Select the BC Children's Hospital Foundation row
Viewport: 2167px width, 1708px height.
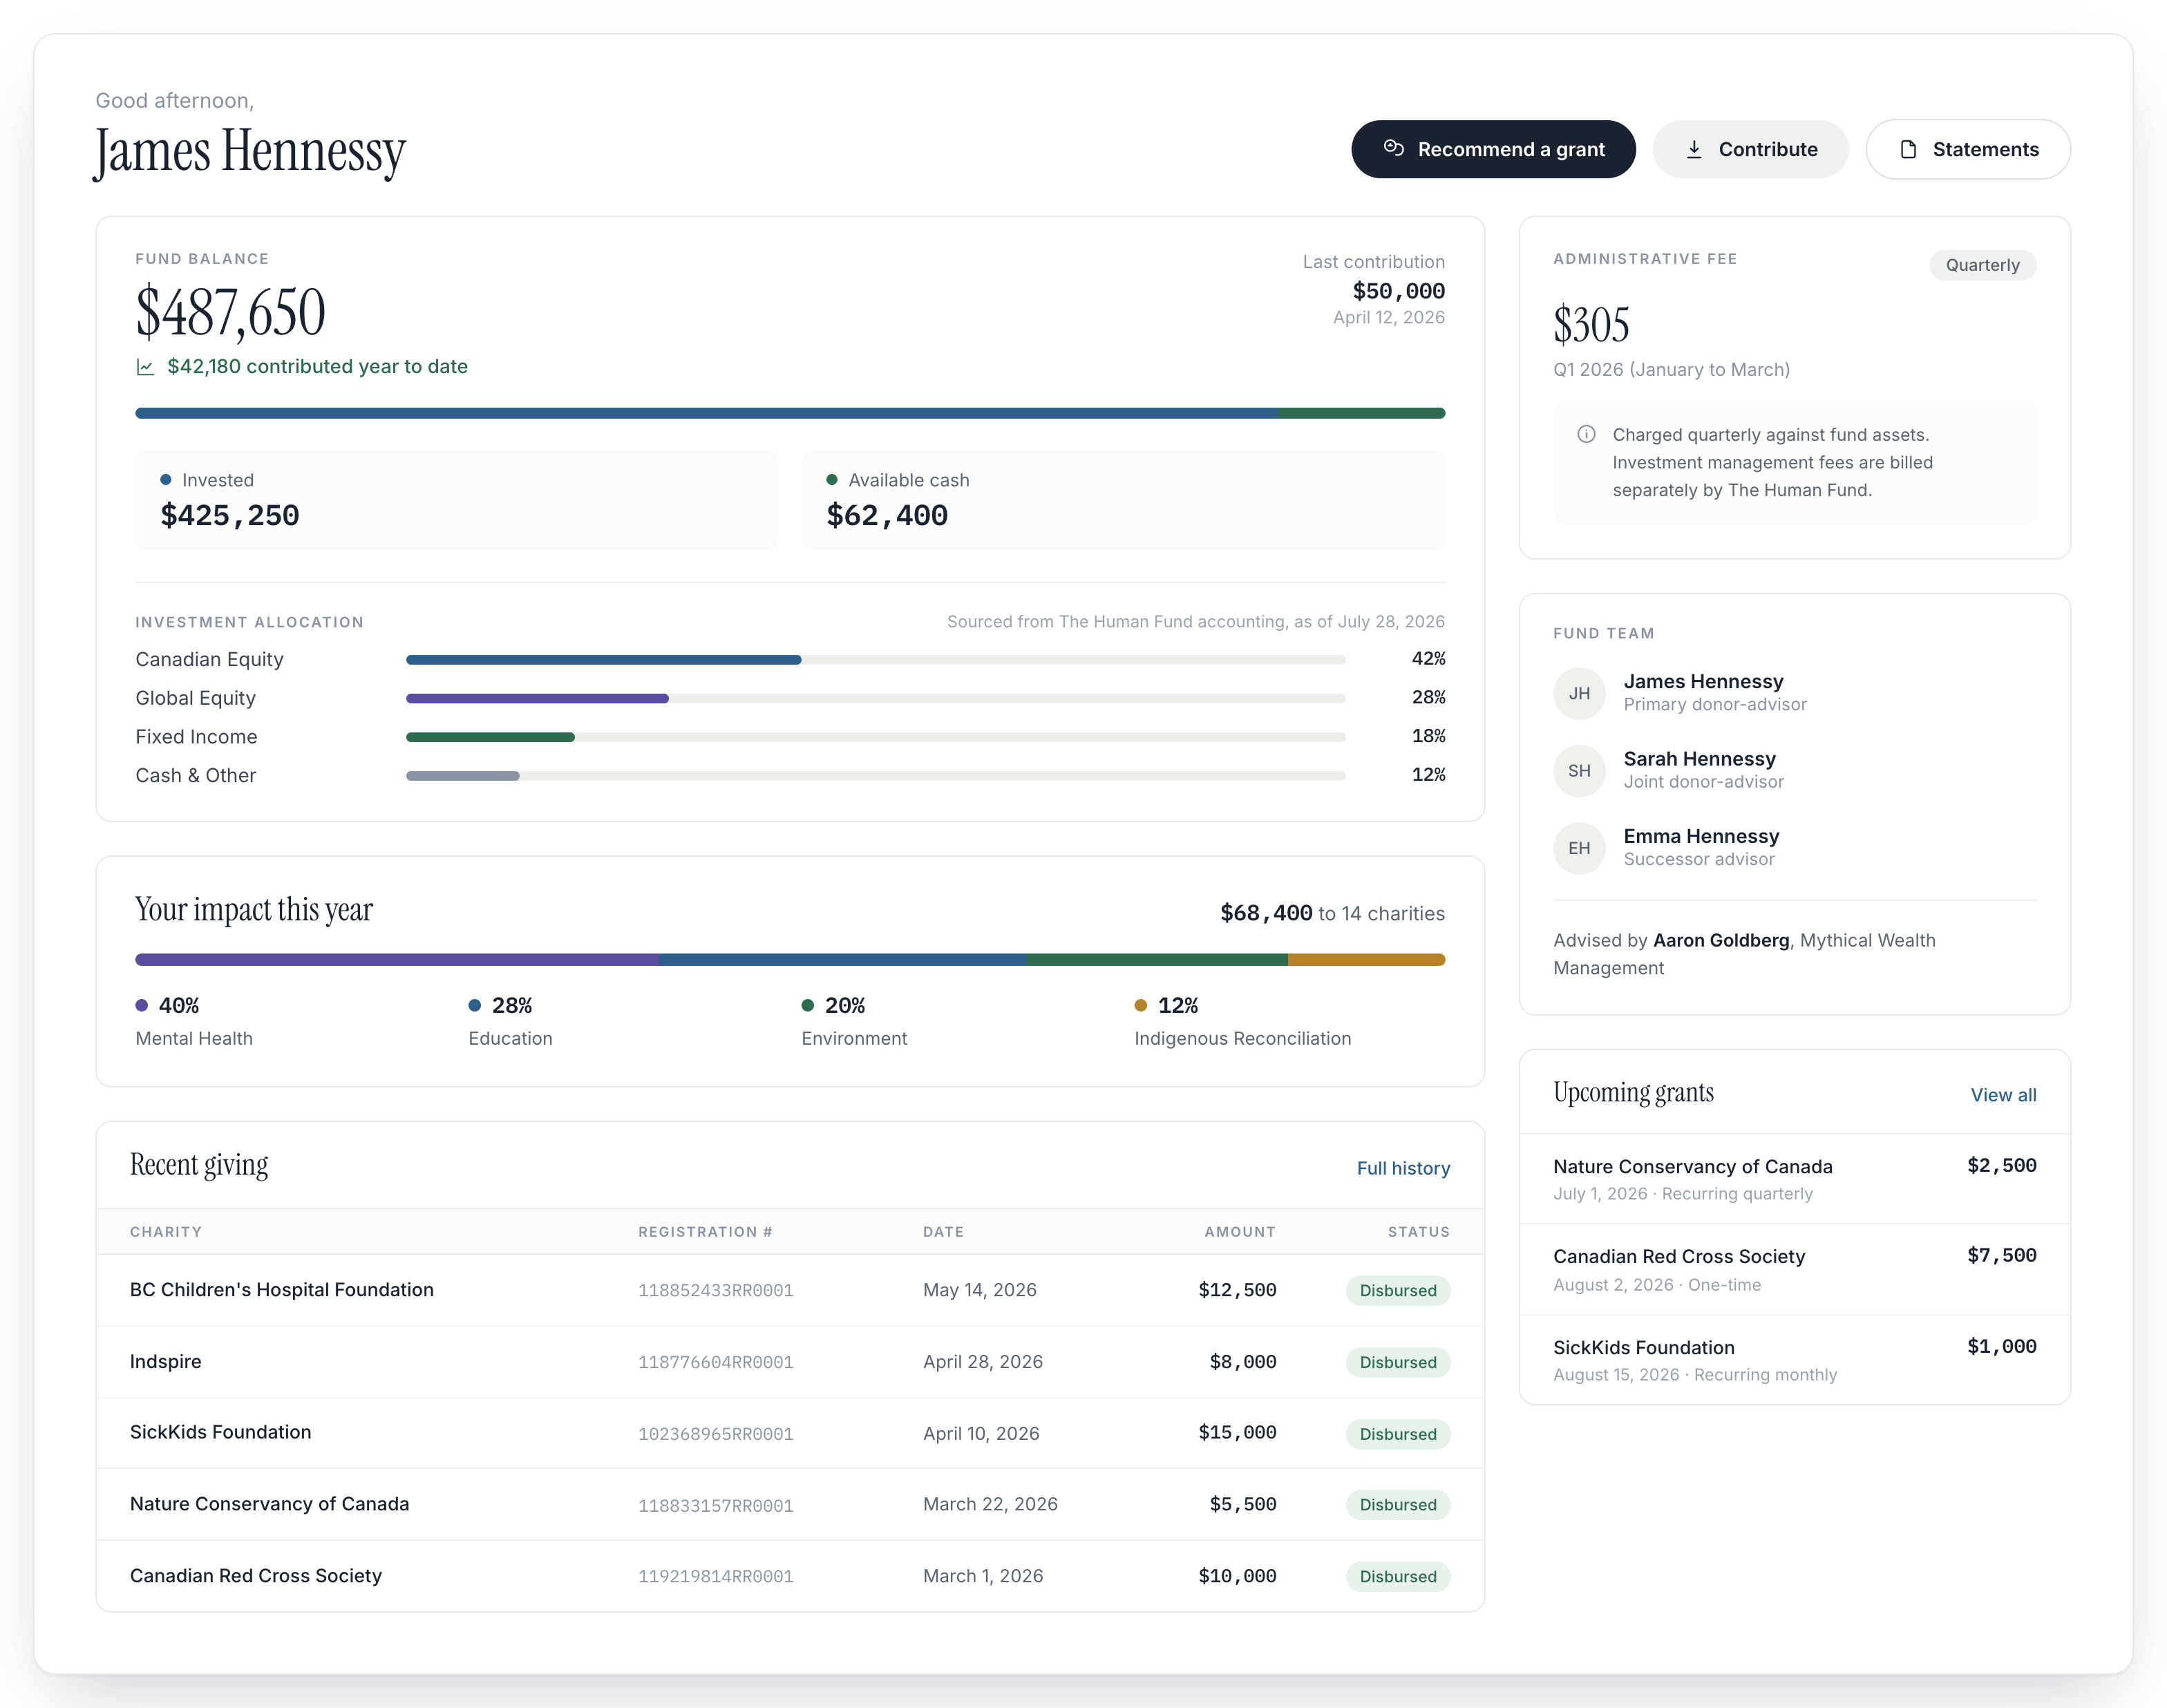(x=790, y=1290)
